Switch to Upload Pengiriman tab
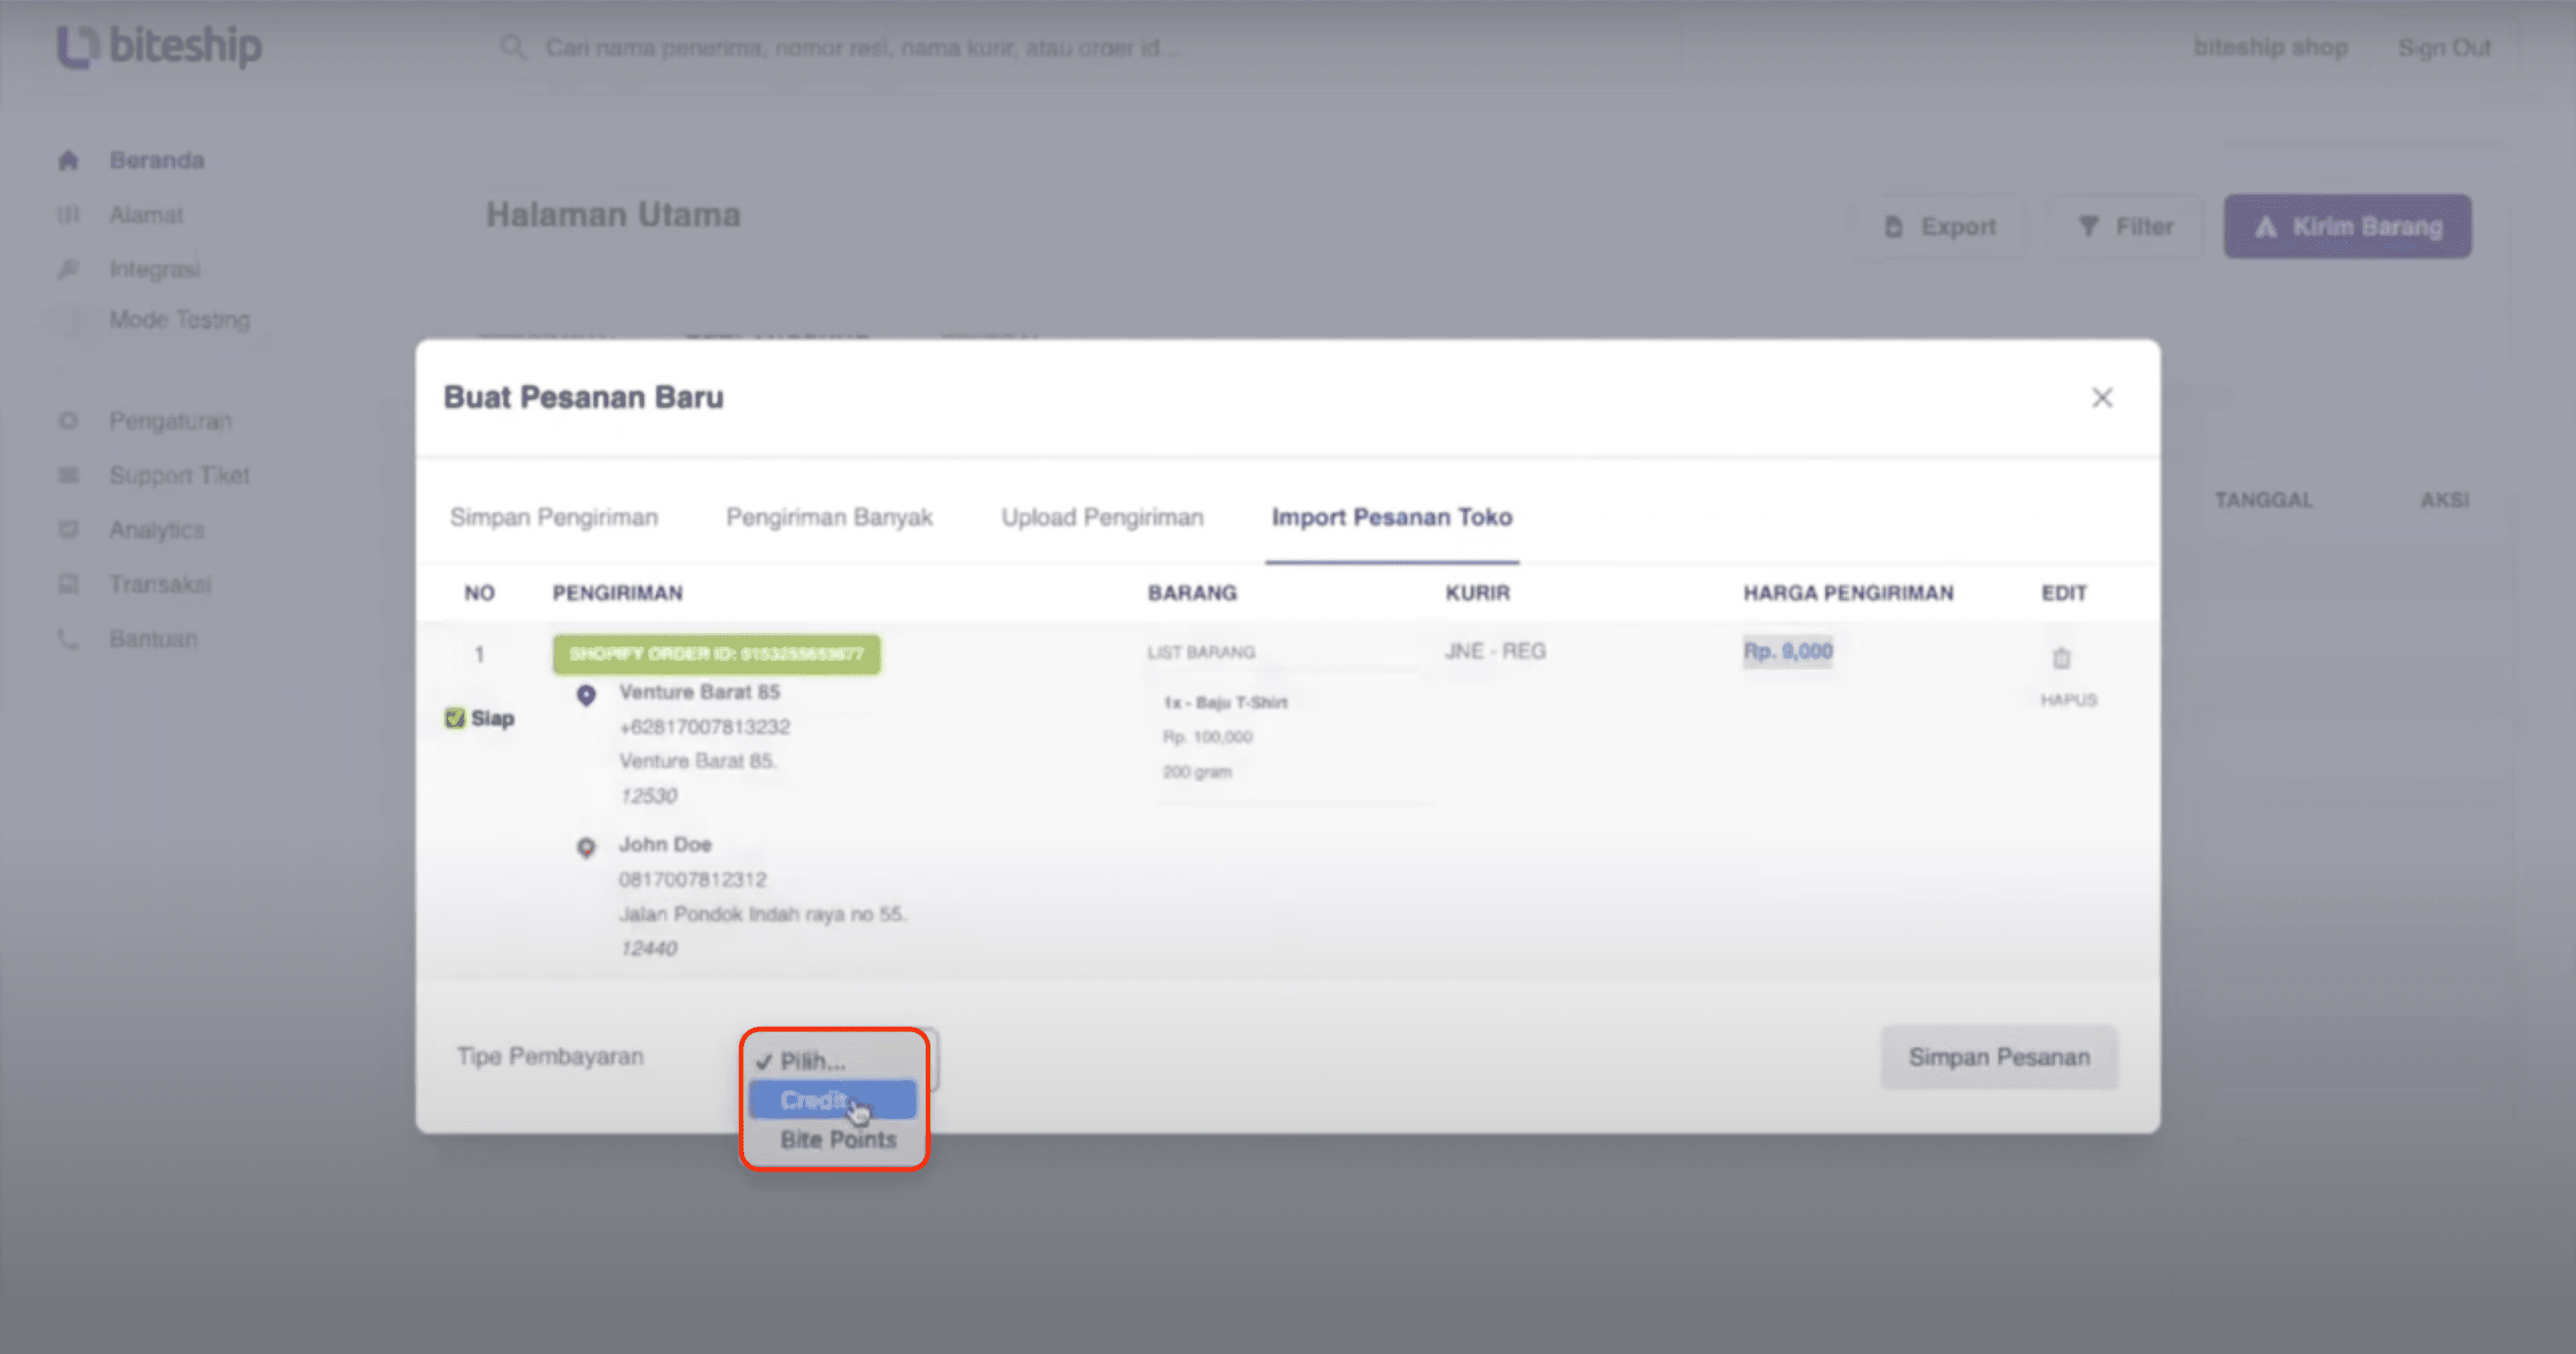 click(1102, 517)
